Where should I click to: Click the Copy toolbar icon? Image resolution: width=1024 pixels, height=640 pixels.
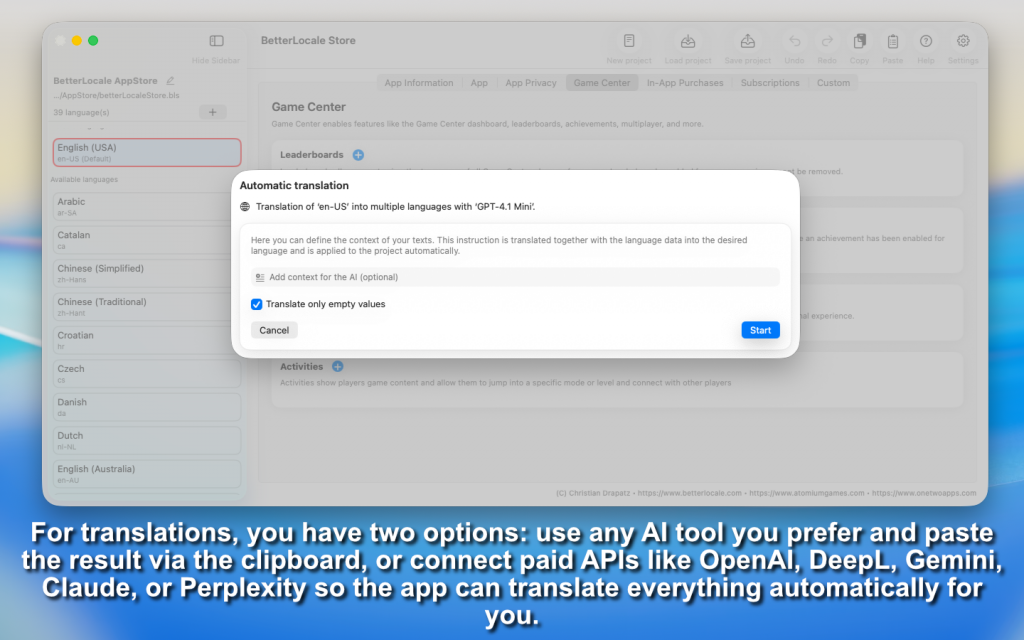tap(859, 42)
